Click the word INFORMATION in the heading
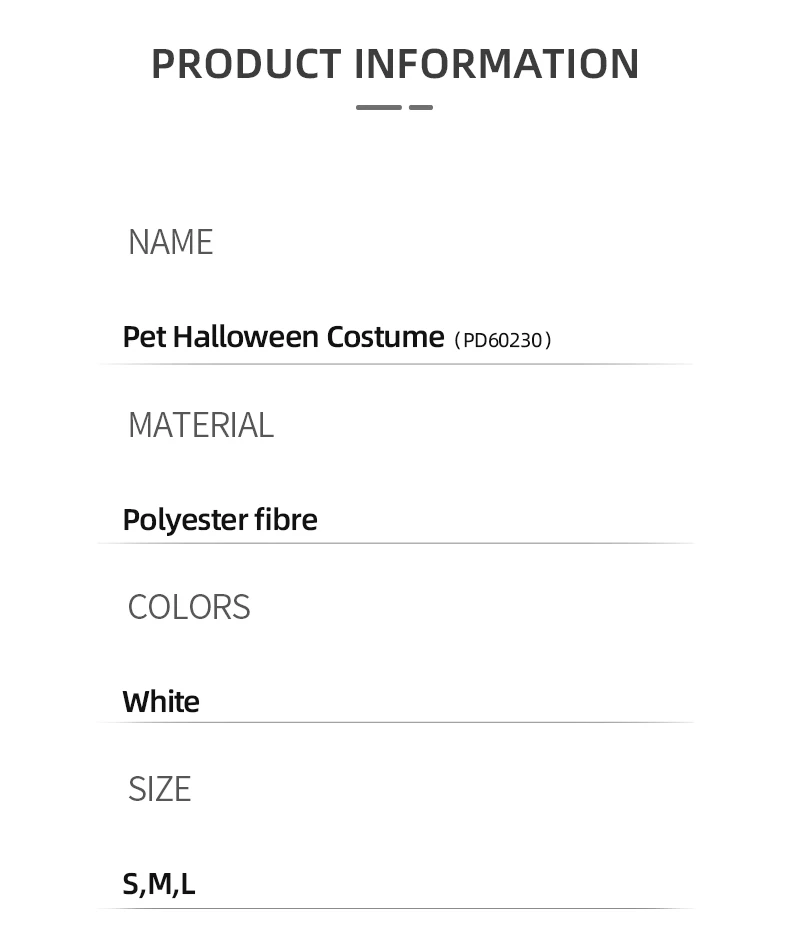 click(x=496, y=64)
